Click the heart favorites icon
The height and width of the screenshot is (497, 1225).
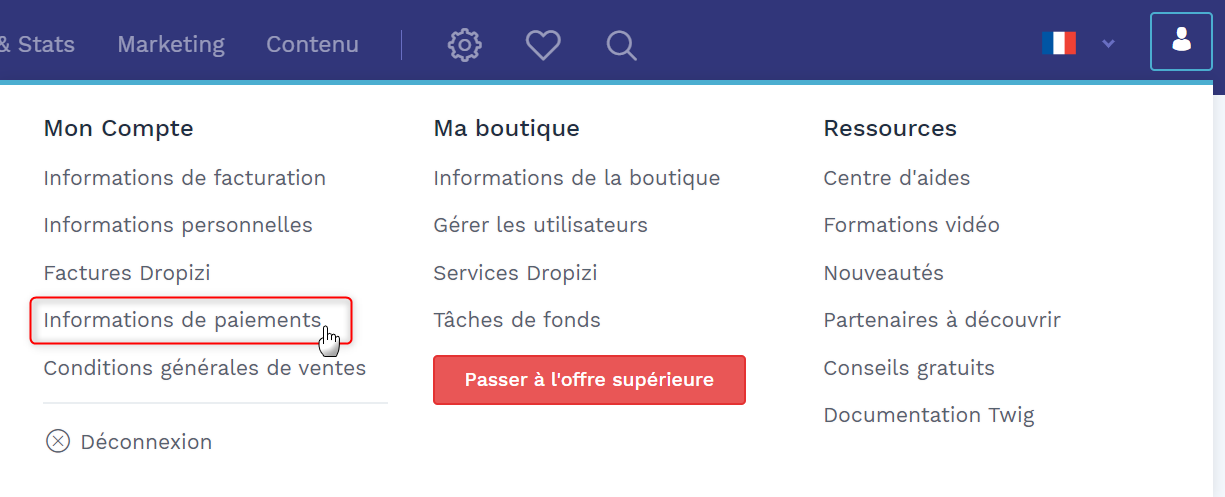(543, 45)
